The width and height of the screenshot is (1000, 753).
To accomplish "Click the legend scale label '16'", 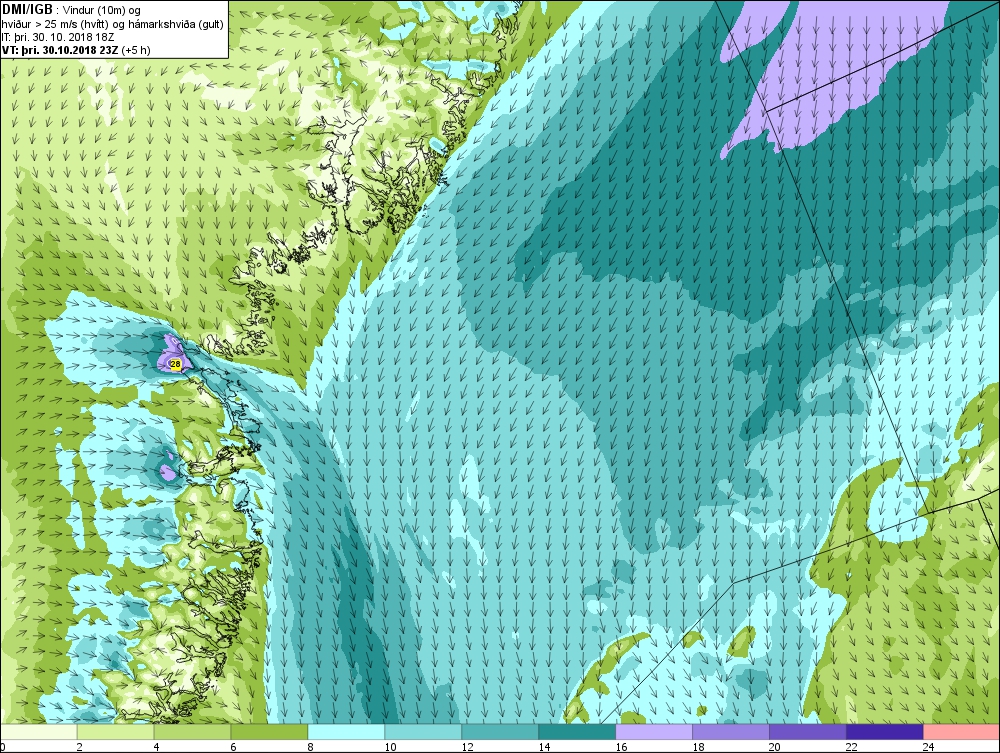I will [x=621, y=747].
